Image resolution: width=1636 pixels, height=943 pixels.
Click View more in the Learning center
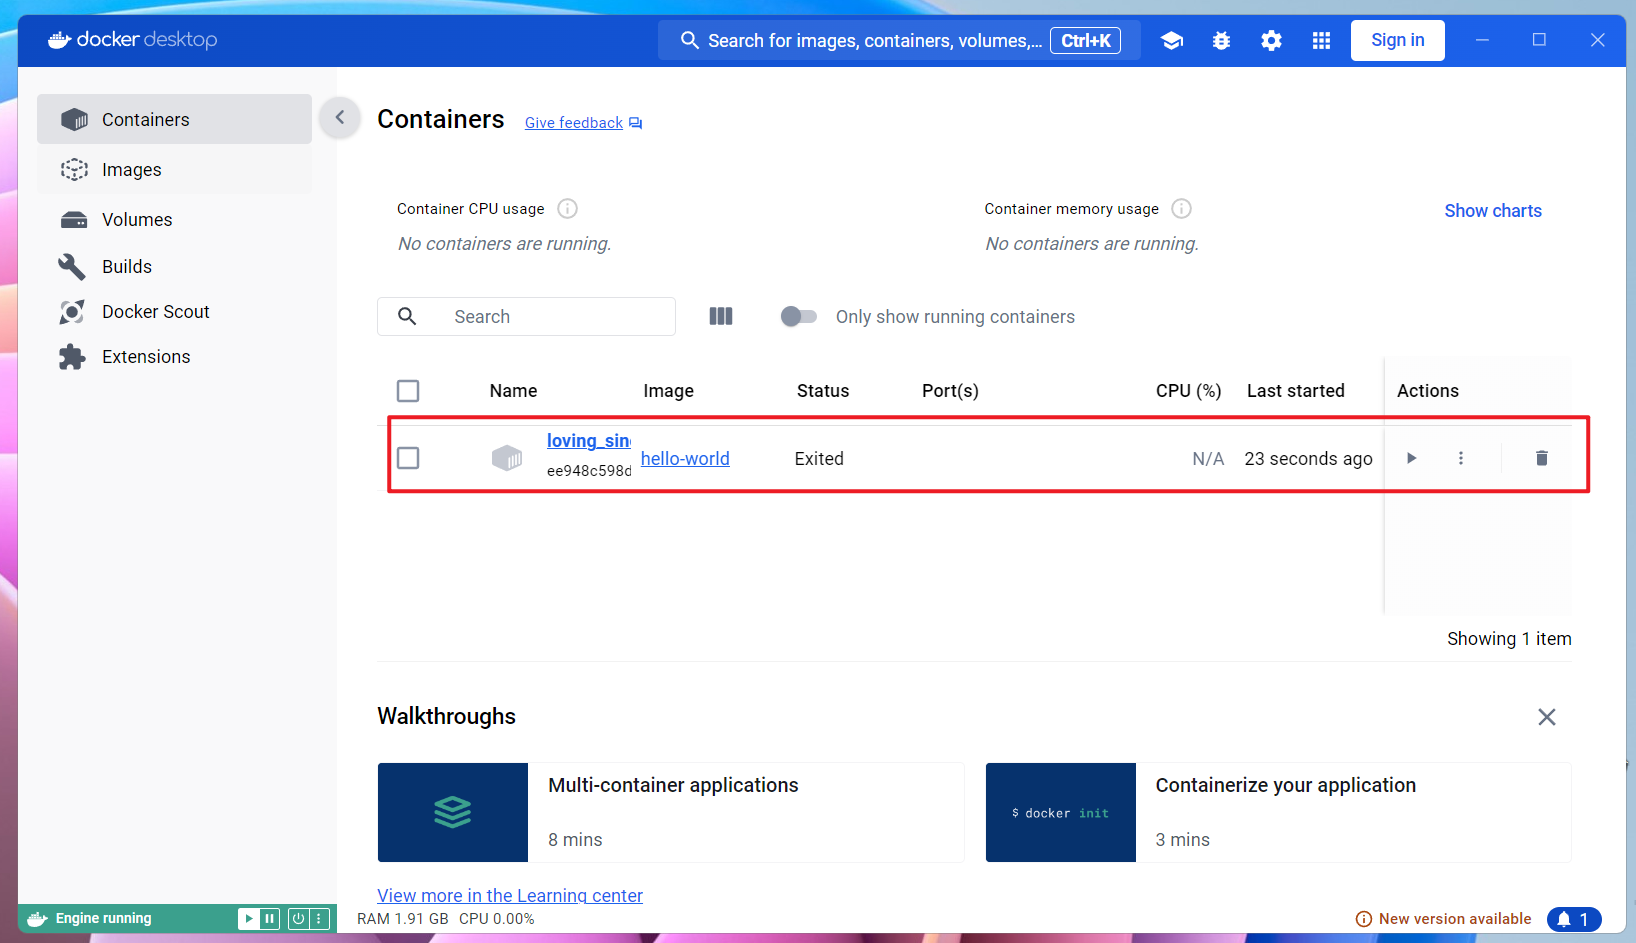coord(510,895)
